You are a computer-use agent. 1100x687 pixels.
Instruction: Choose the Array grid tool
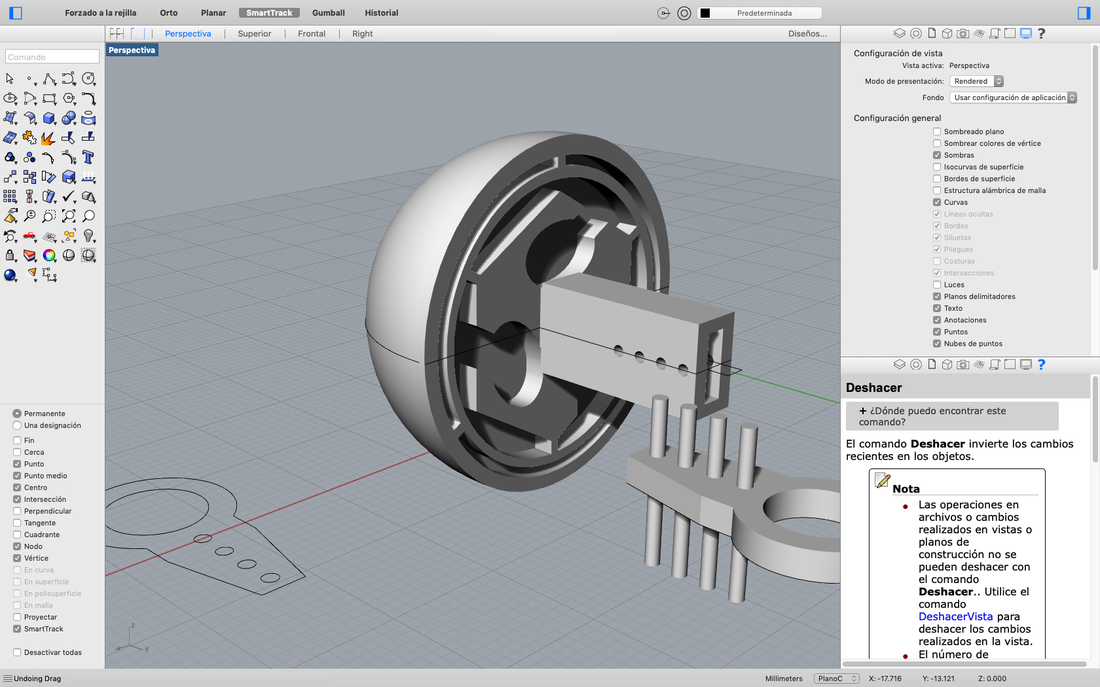(x=10, y=196)
